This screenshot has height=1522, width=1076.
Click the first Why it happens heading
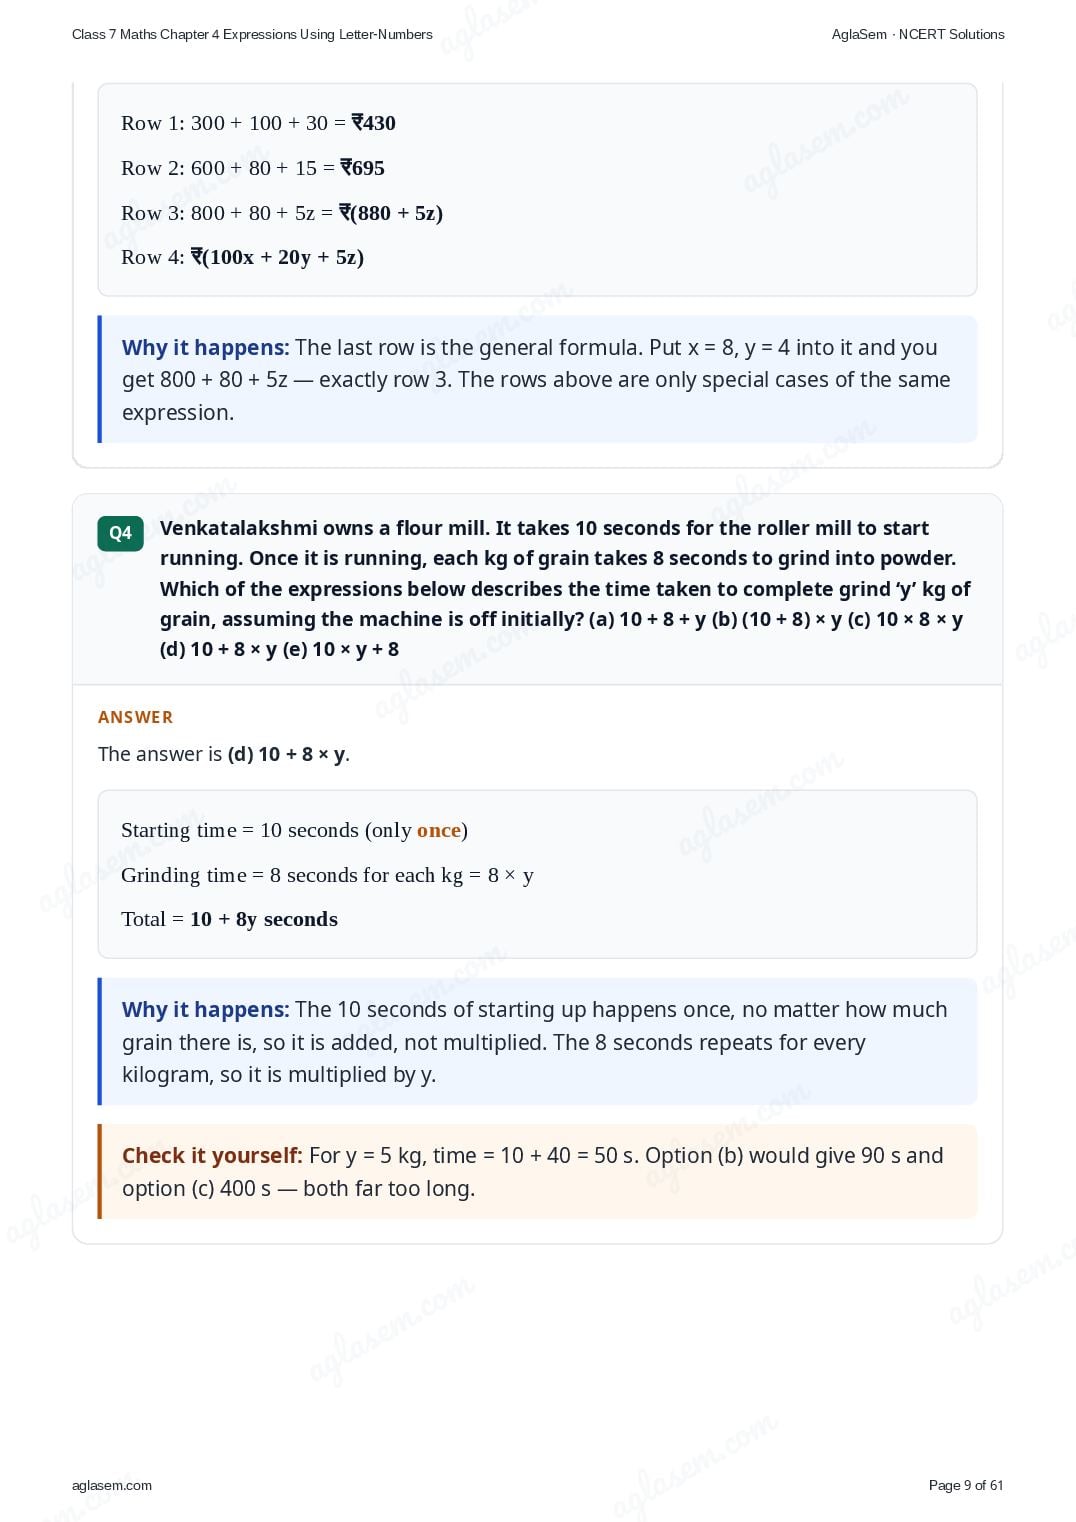coord(205,347)
